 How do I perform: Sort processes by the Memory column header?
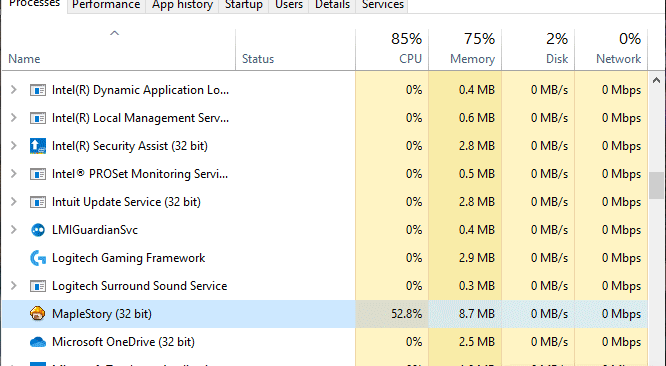coord(465,49)
